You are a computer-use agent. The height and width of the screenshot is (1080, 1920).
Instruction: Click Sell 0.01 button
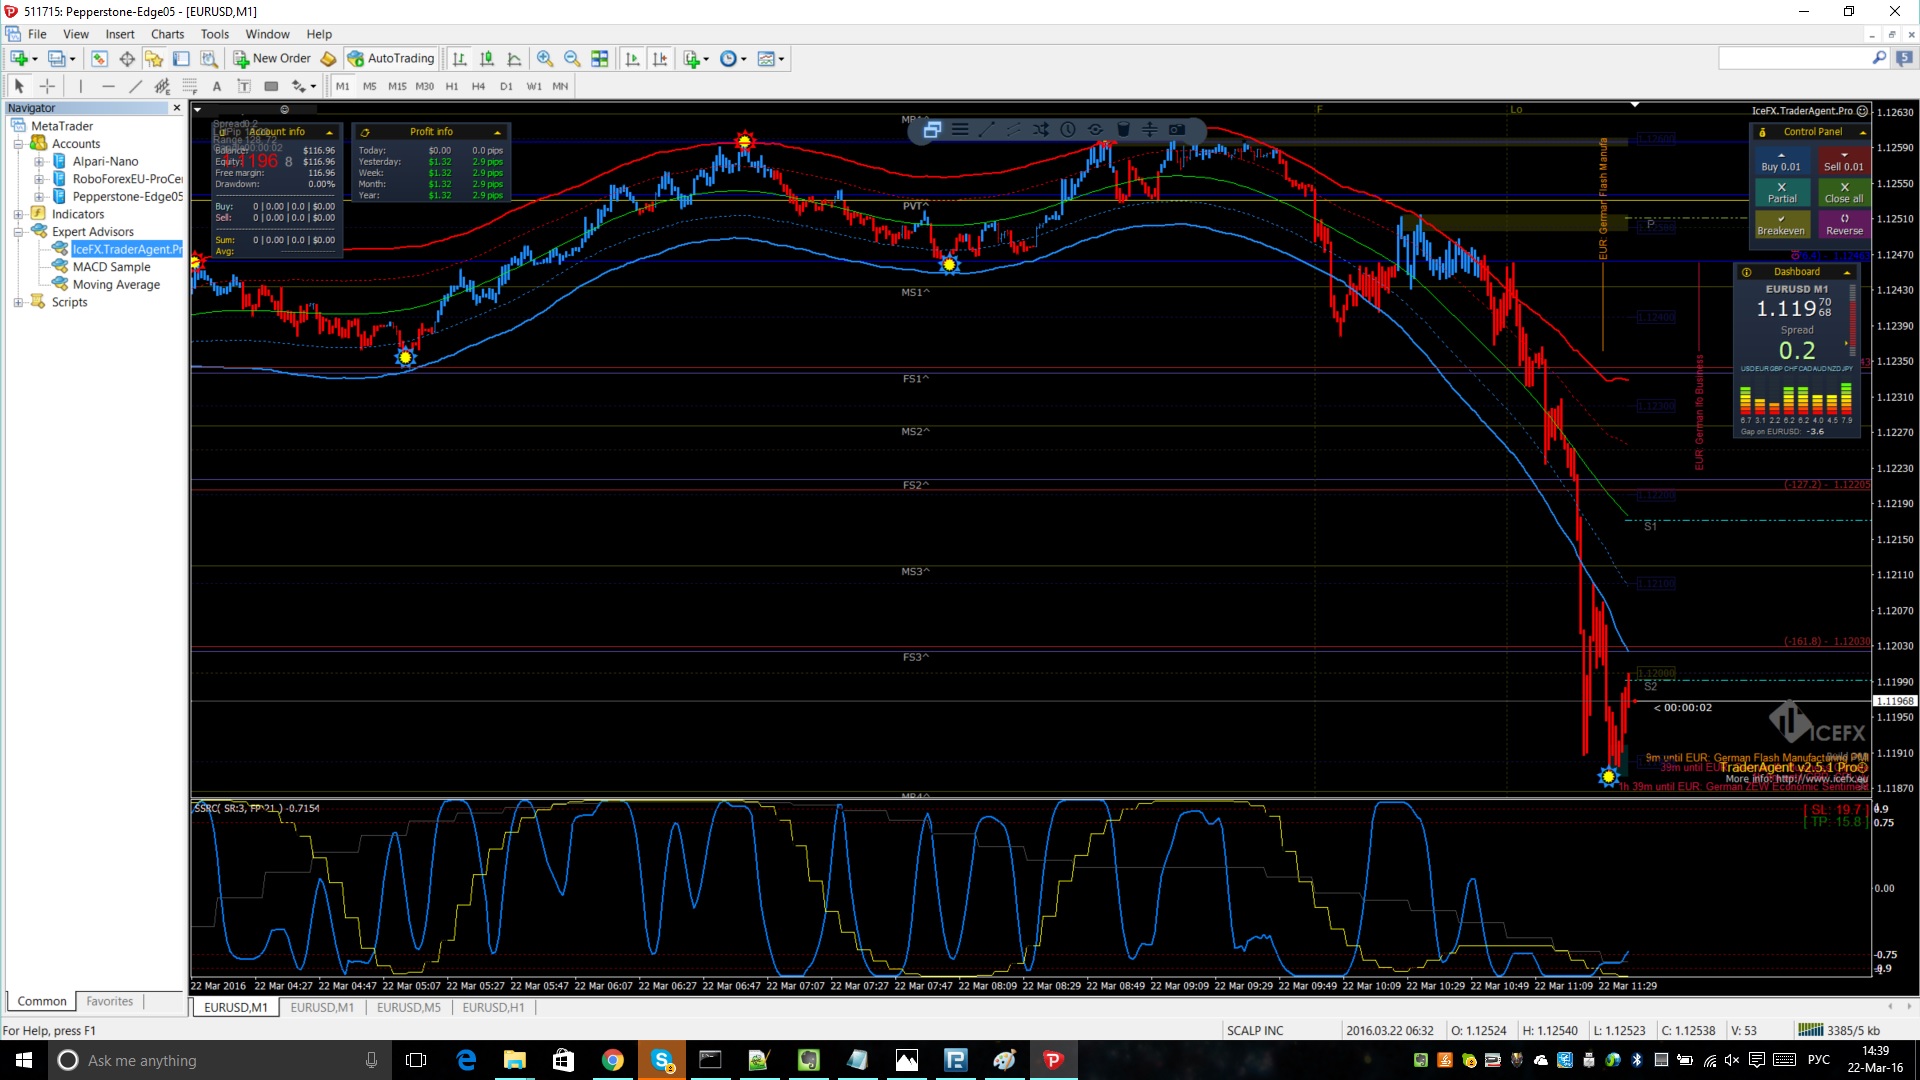coord(1844,161)
